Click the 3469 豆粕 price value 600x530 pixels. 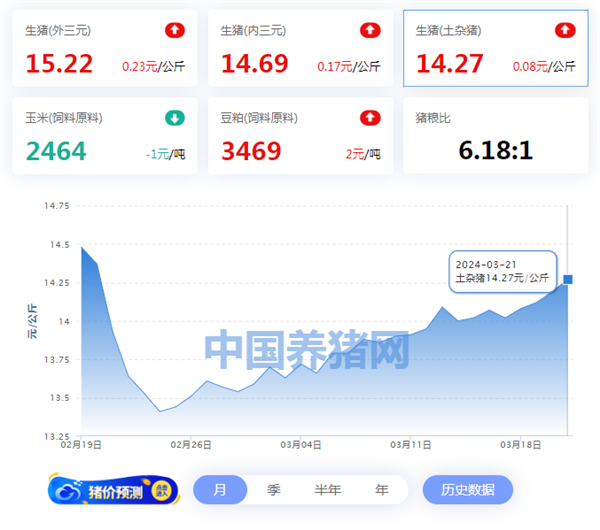(x=254, y=152)
